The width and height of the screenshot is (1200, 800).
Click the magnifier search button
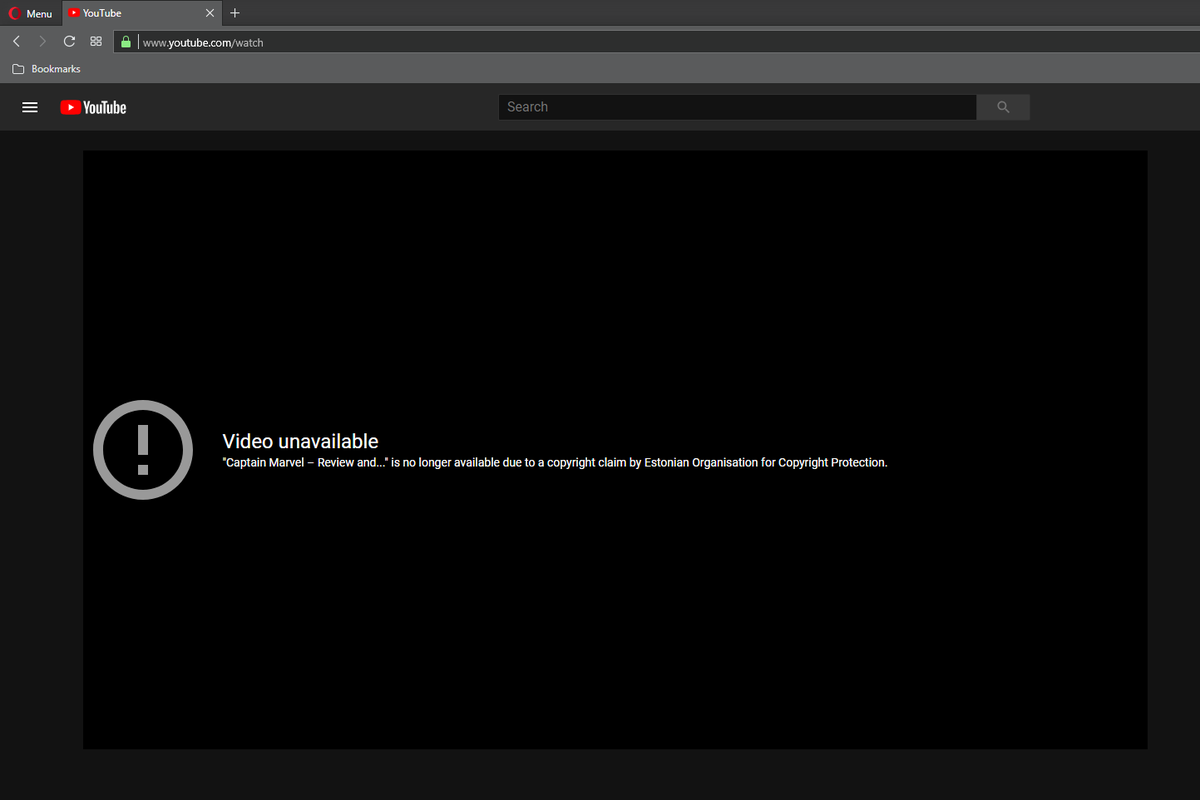(x=1003, y=107)
